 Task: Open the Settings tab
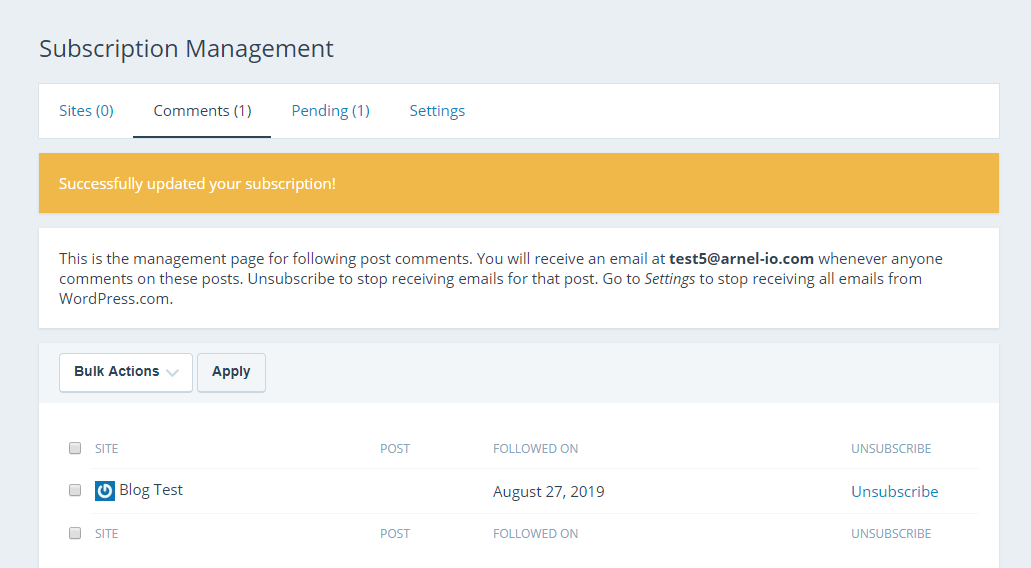(437, 111)
